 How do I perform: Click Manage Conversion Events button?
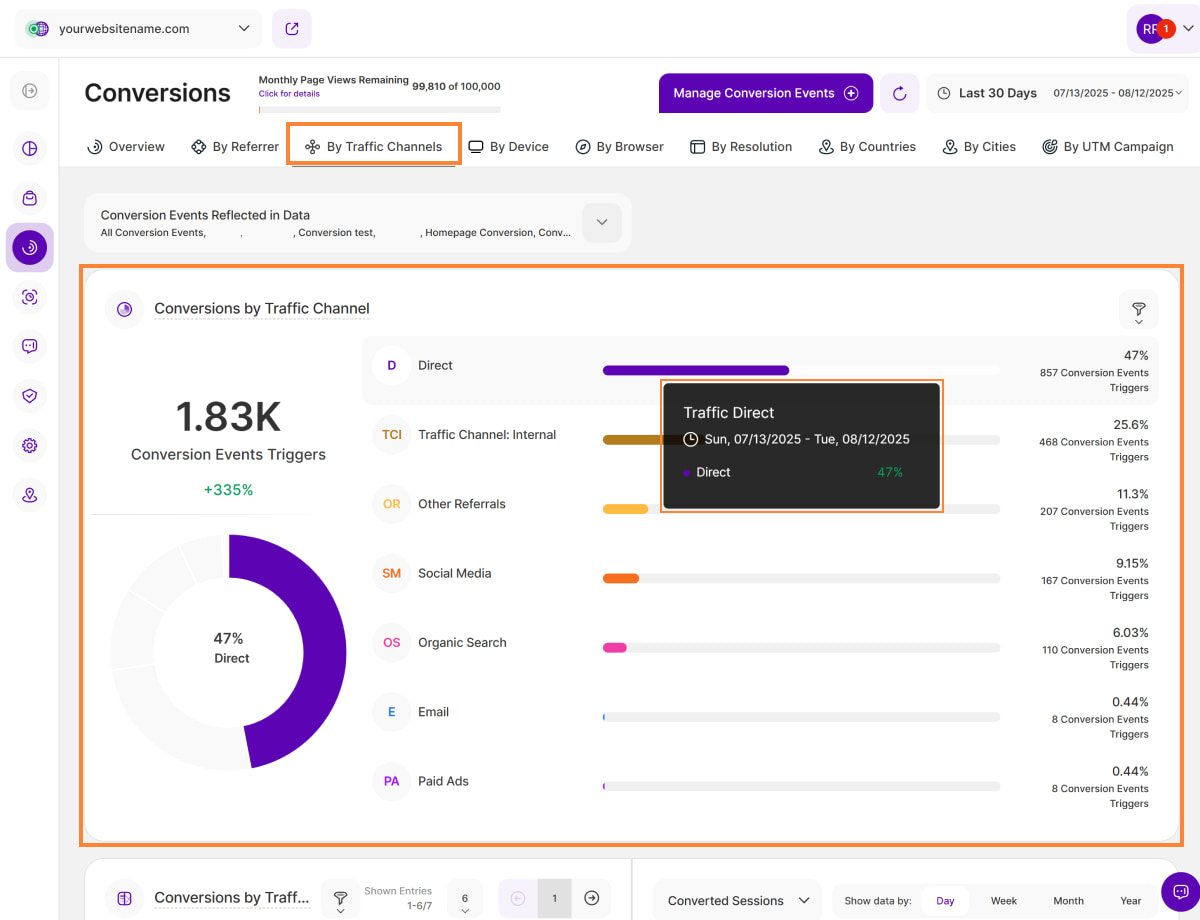[x=765, y=93]
